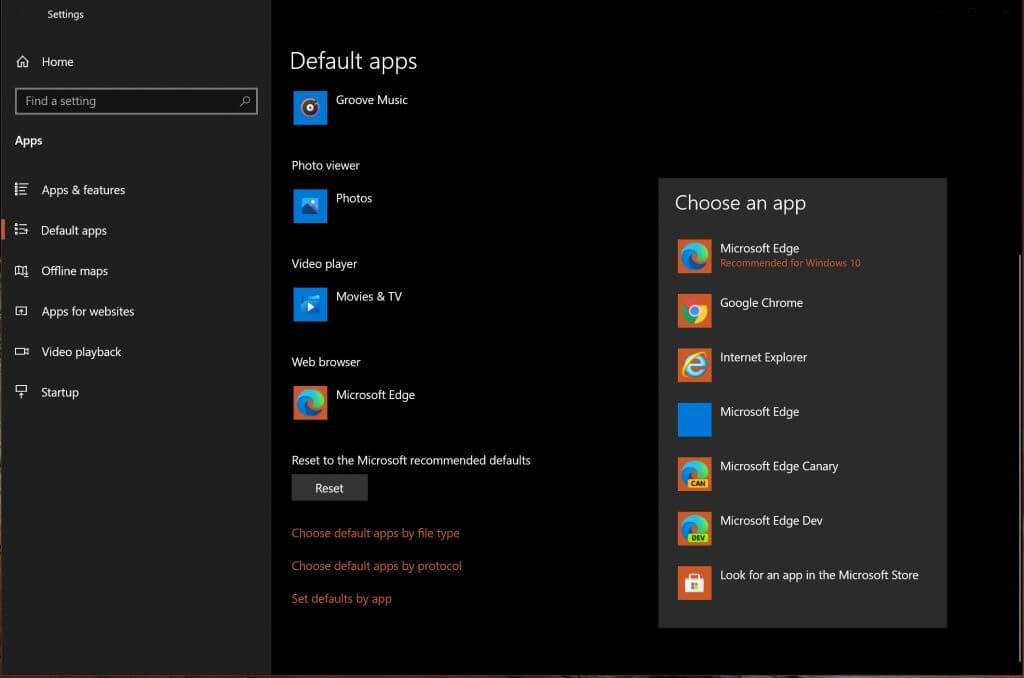
Task: Switch to Apps for websites section
Action: click(x=85, y=311)
